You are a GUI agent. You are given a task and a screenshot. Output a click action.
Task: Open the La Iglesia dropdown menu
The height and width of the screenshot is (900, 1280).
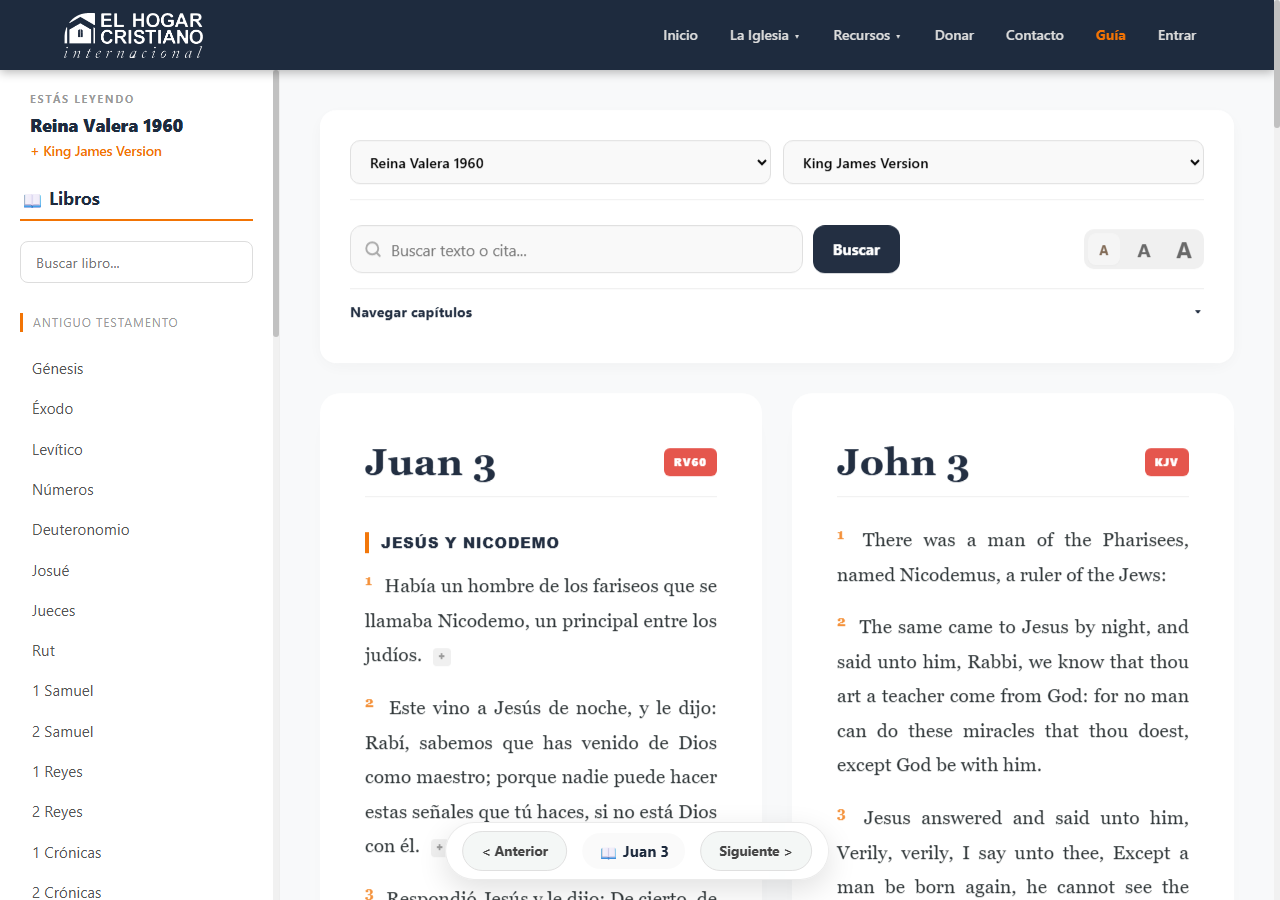765,35
